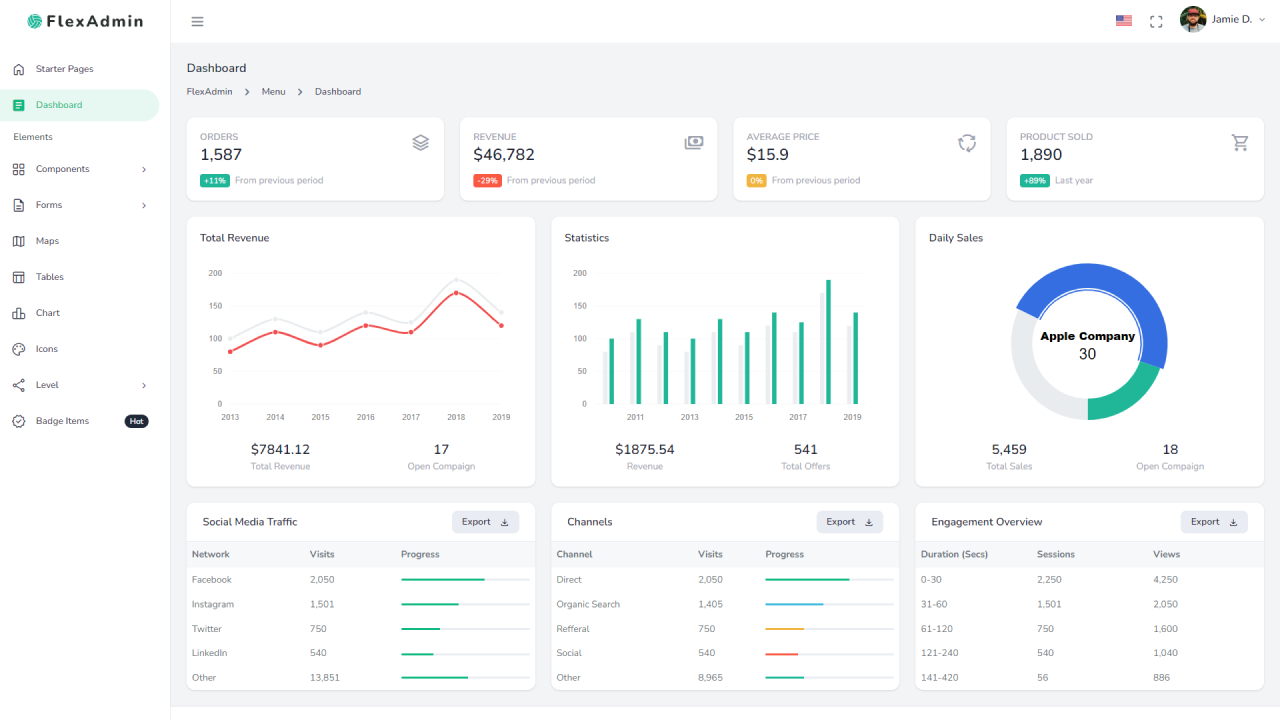Image resolution: width=1280 pixels, height=720 pixels.
Task: Open the Jamie D. user dropdown arrow
Action: (x=1262, y=20)
